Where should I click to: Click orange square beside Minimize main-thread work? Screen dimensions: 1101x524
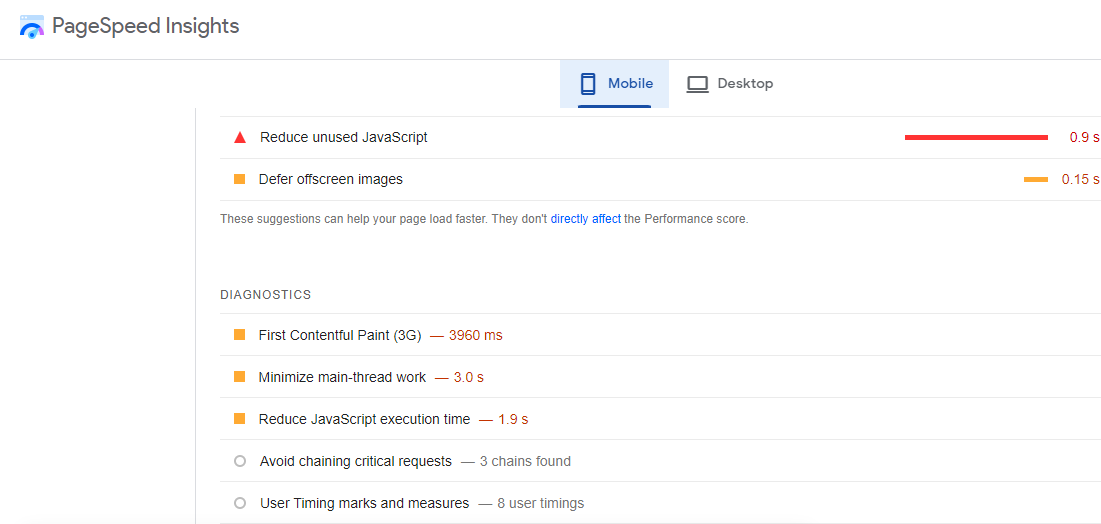(239, 377)
